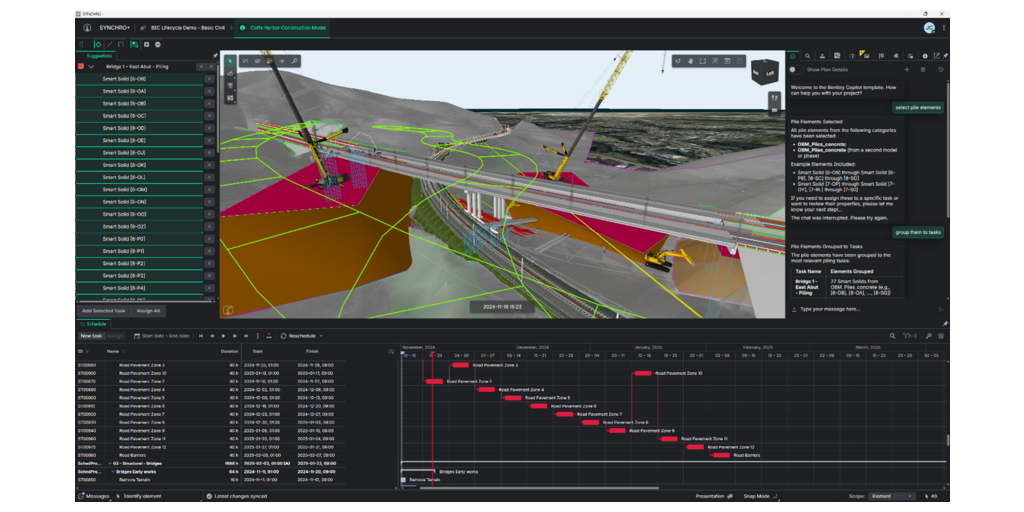Select the Schedule panel tab

96,324
